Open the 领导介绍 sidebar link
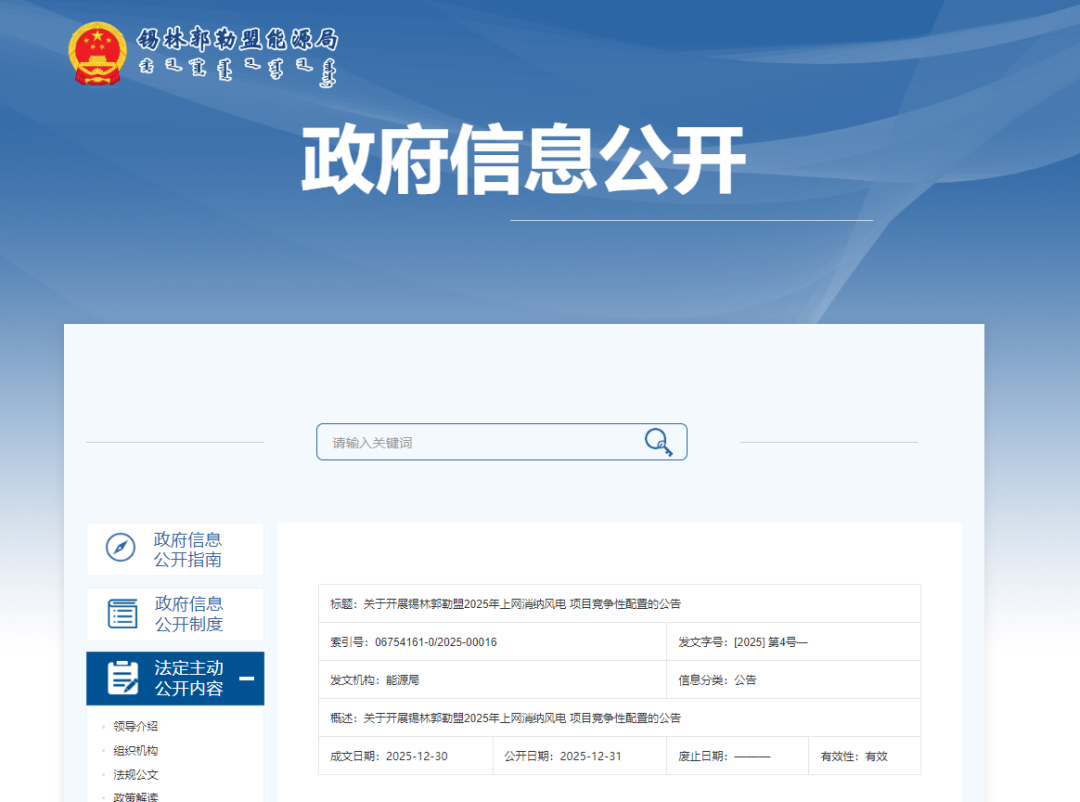The width and height of the screenshot is (1080, 802). (x=136, y=726)
